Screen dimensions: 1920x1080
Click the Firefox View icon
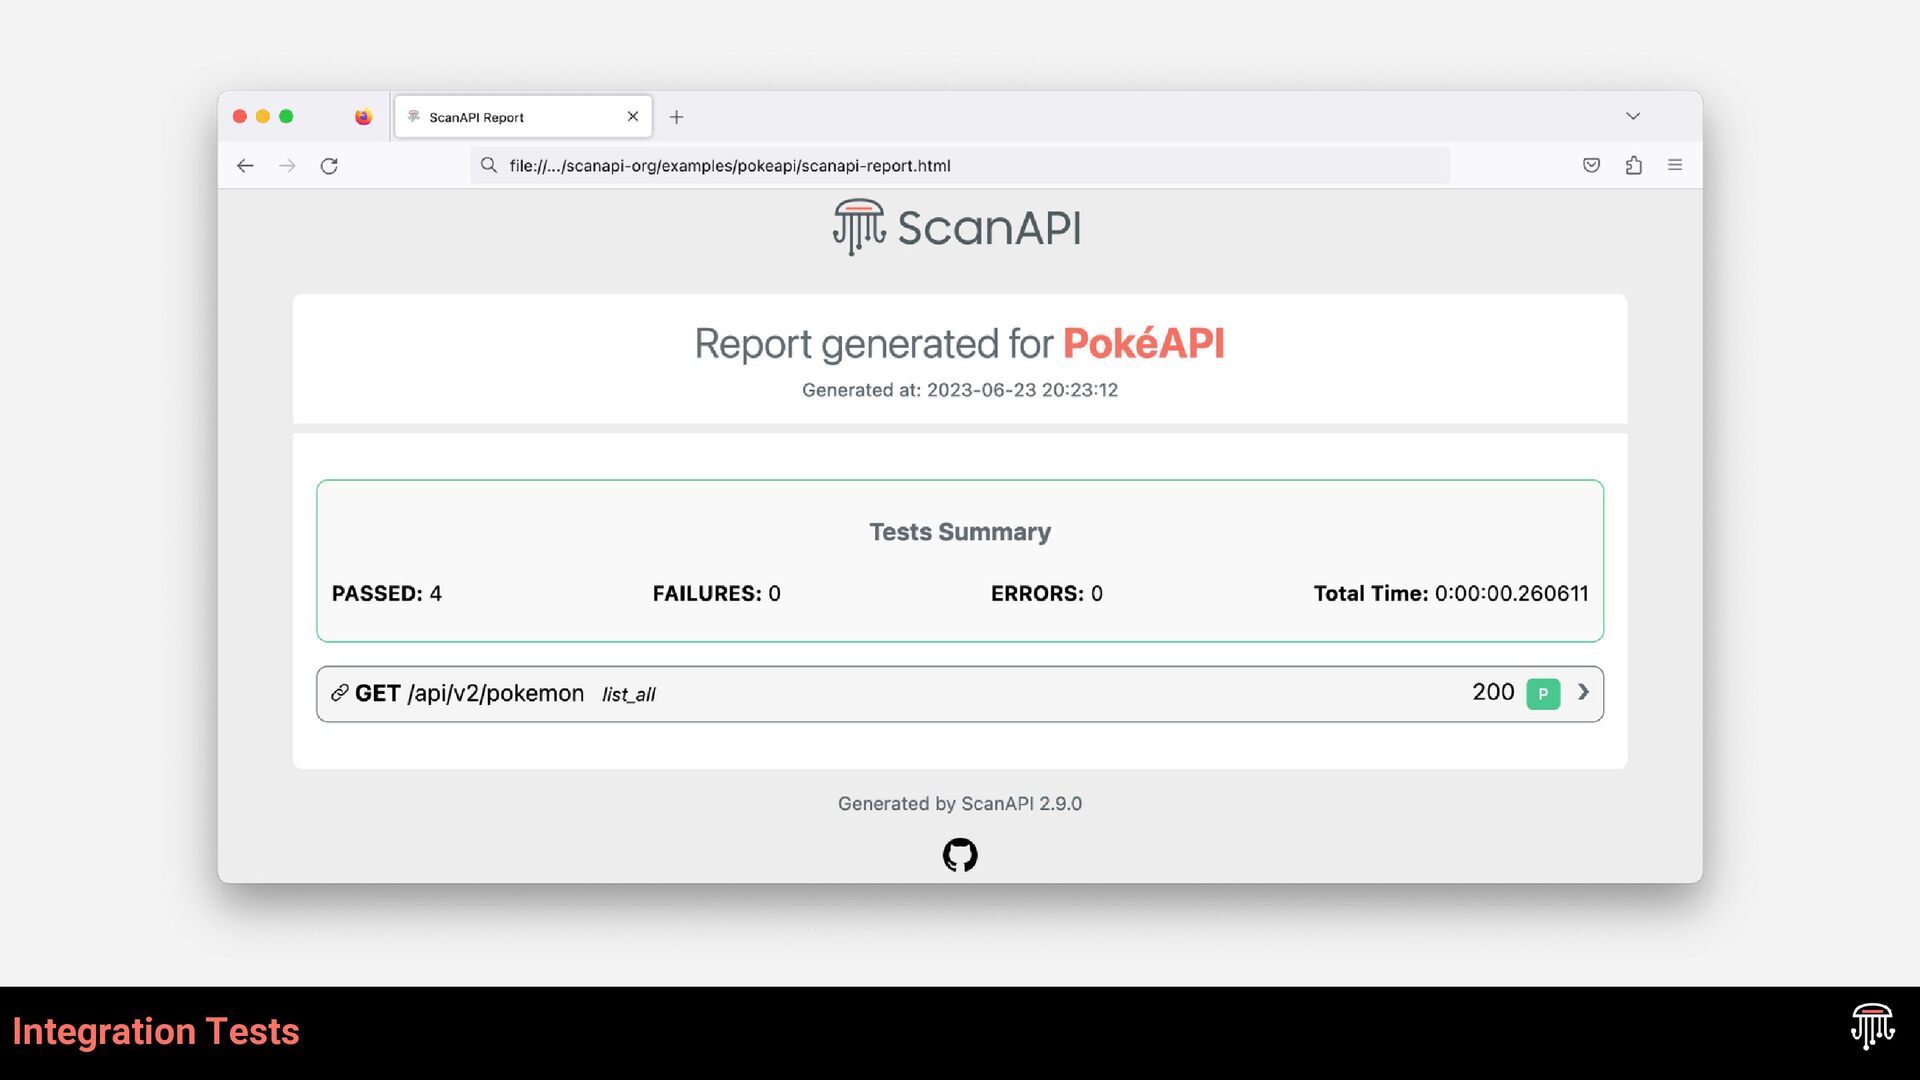tap(363, 117)
